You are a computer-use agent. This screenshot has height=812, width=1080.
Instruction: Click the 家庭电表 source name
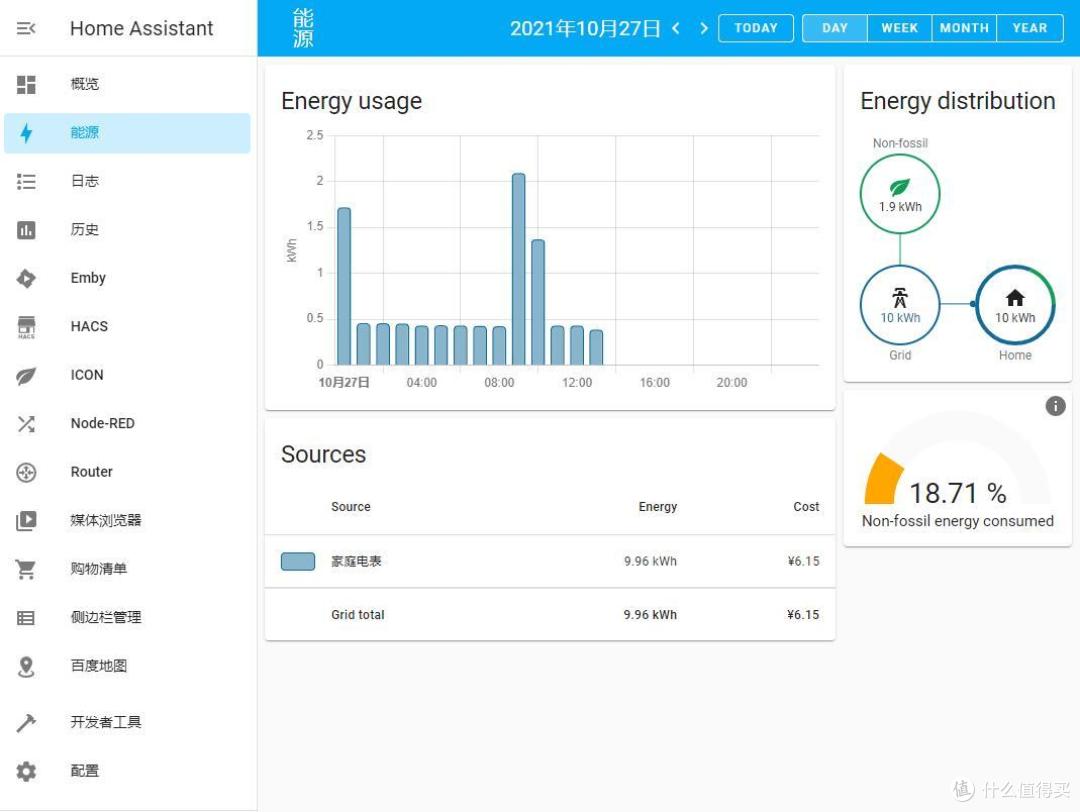(x=356, y=561)
